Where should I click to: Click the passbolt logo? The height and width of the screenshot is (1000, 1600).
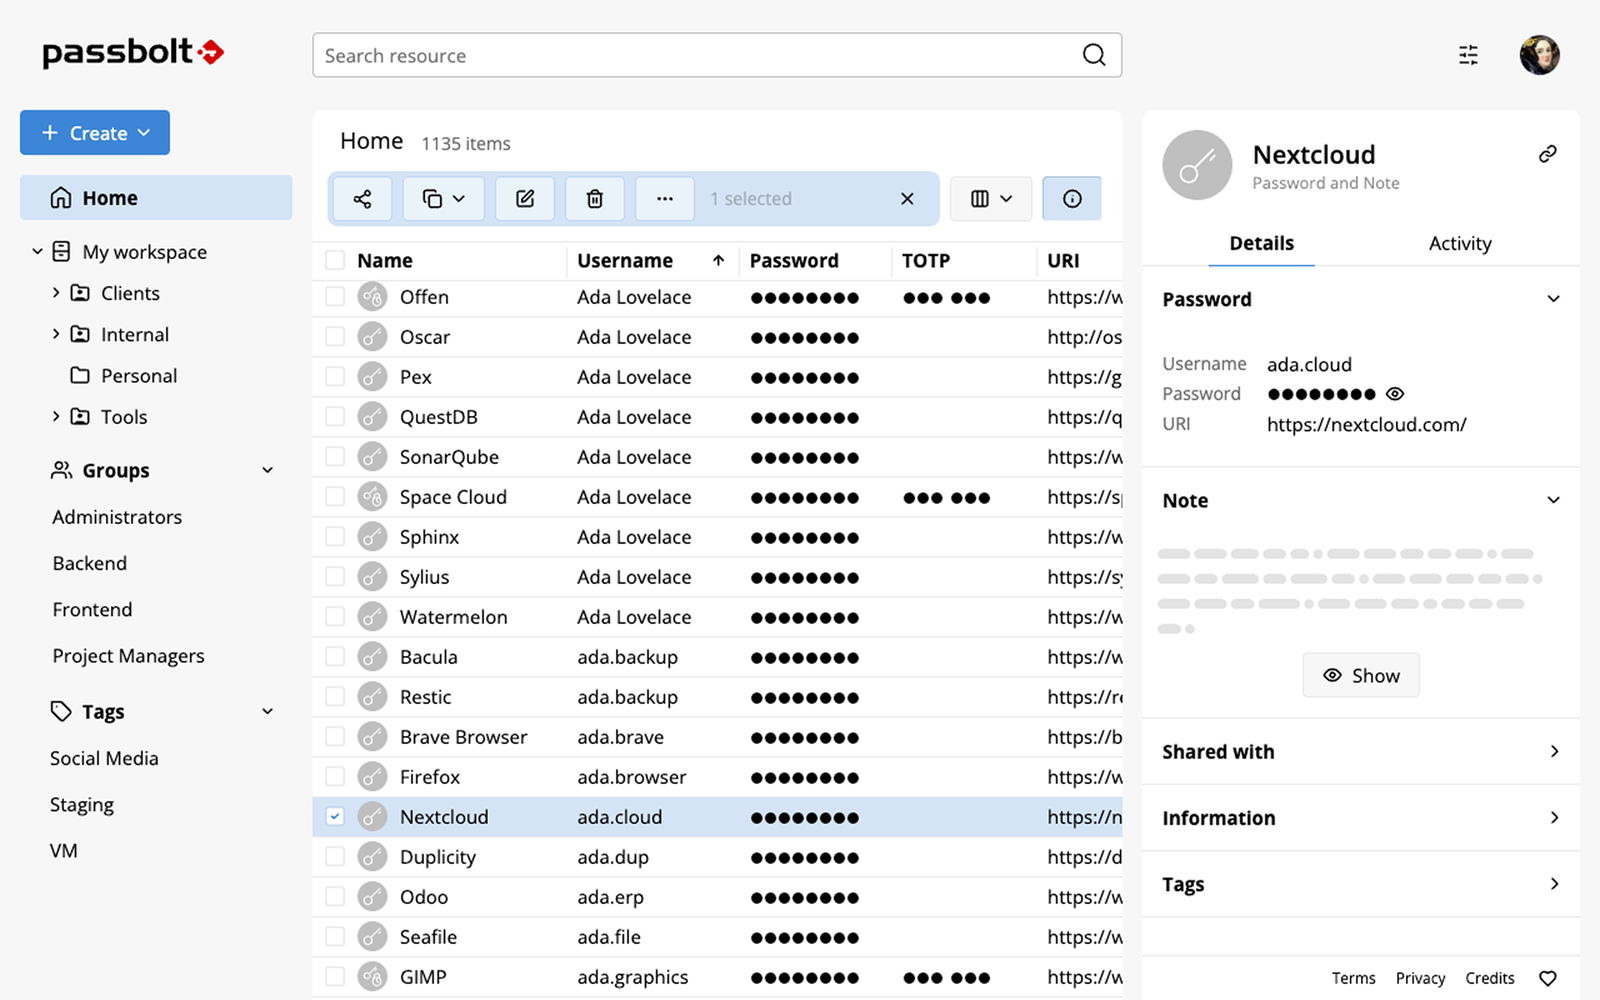point(133,52)
